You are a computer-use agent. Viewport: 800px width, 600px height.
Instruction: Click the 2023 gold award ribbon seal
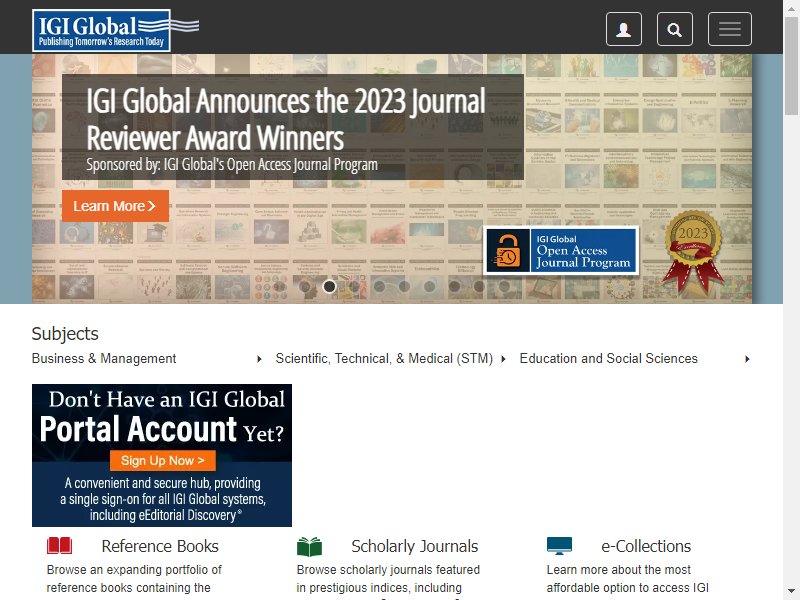pyautogui.click(x=693, y=251)
